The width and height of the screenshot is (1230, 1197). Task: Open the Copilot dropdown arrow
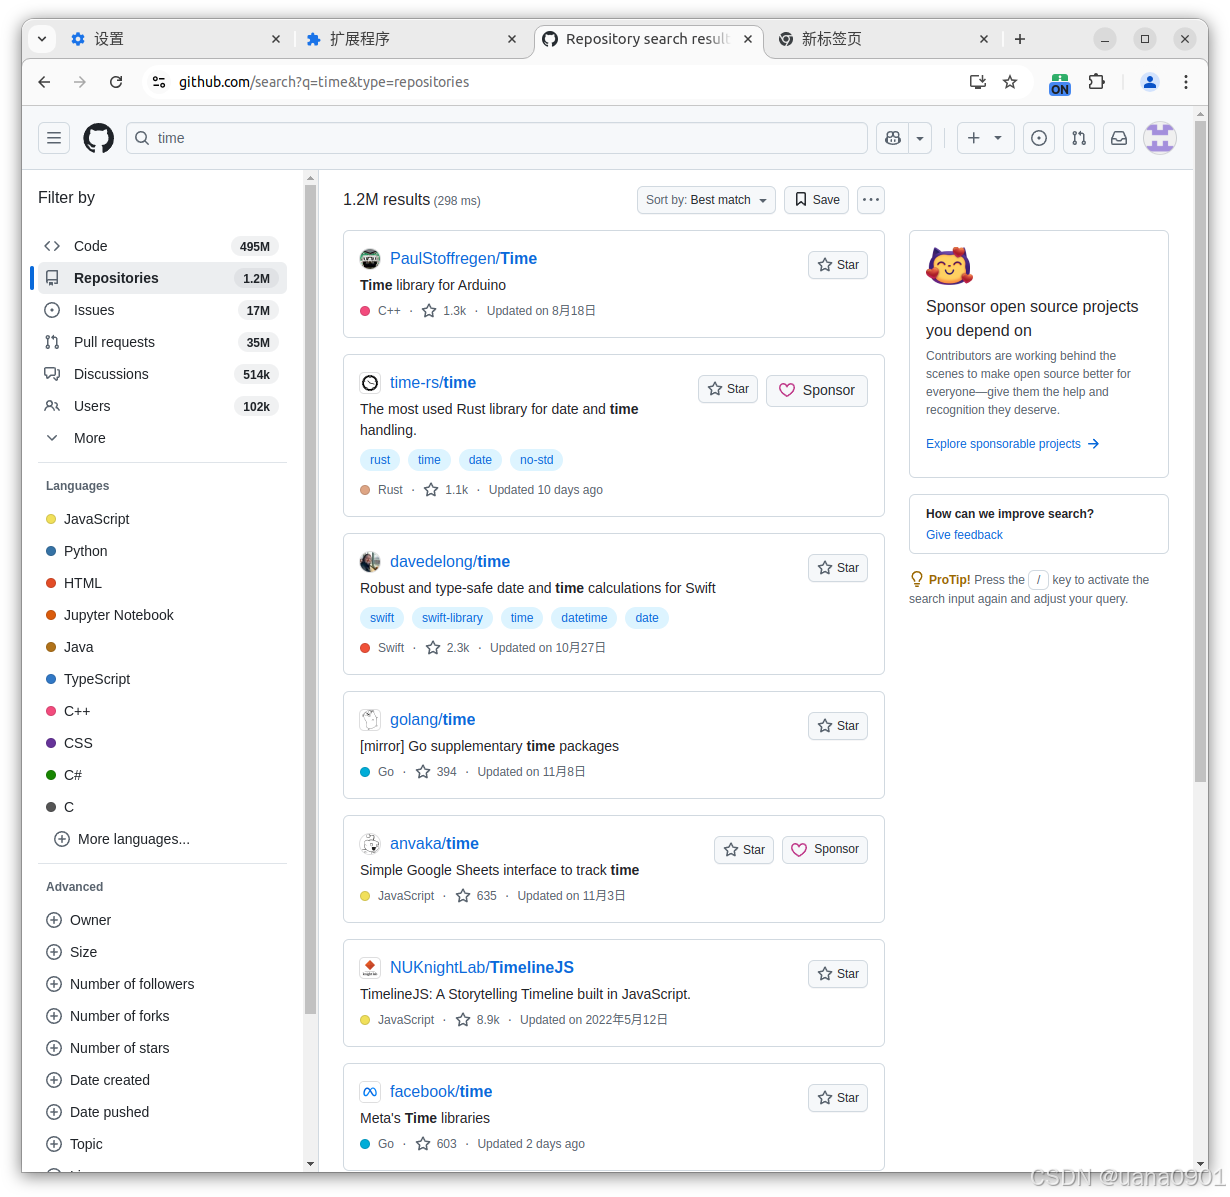920,138
